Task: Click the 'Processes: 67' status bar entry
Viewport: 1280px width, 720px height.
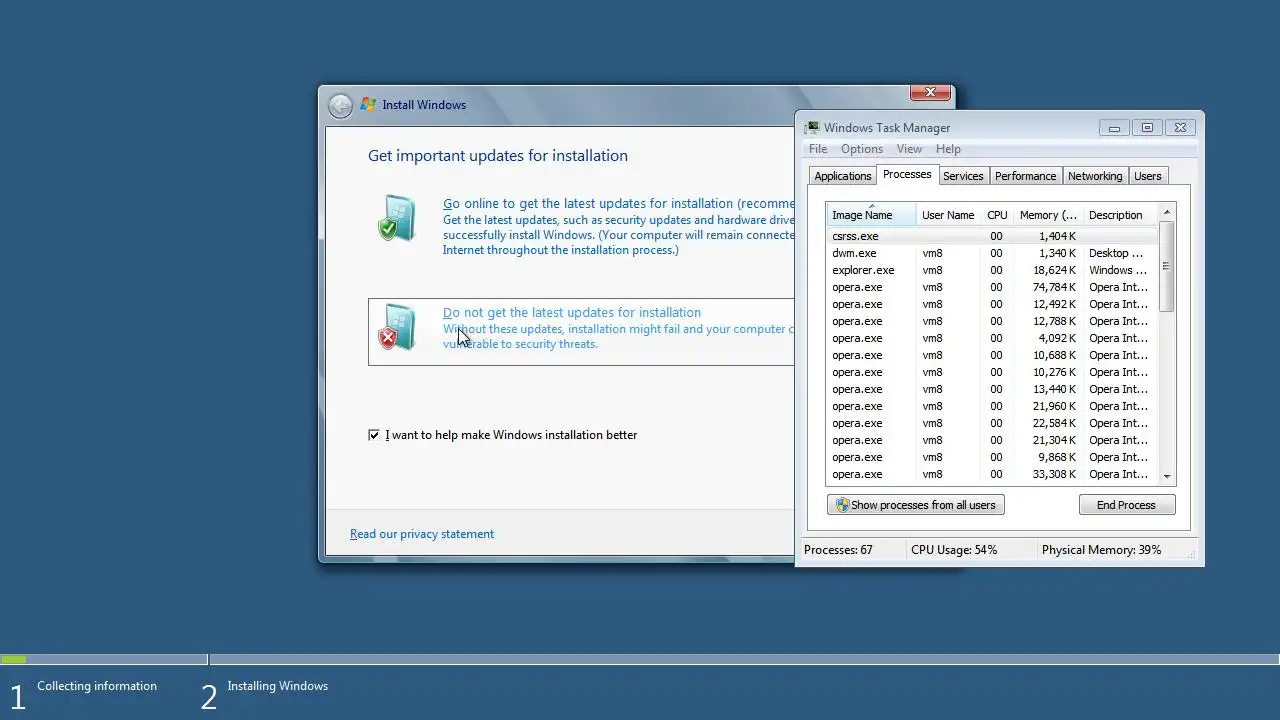Action: pos(838,550)
